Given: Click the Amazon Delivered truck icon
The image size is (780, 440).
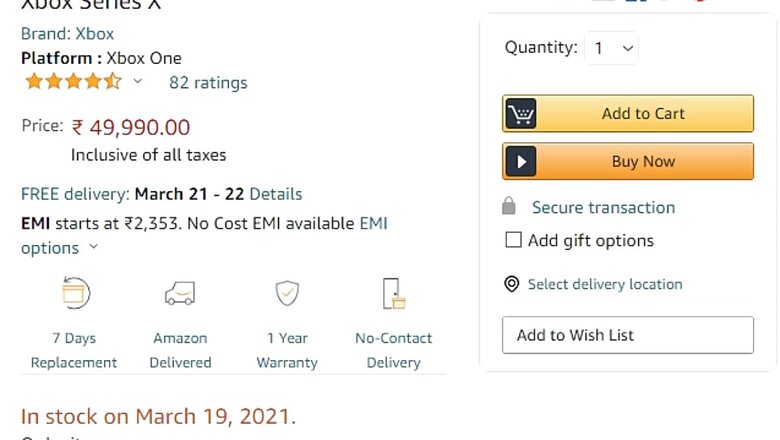Looking at the screenshot, I should coord(180,293).
